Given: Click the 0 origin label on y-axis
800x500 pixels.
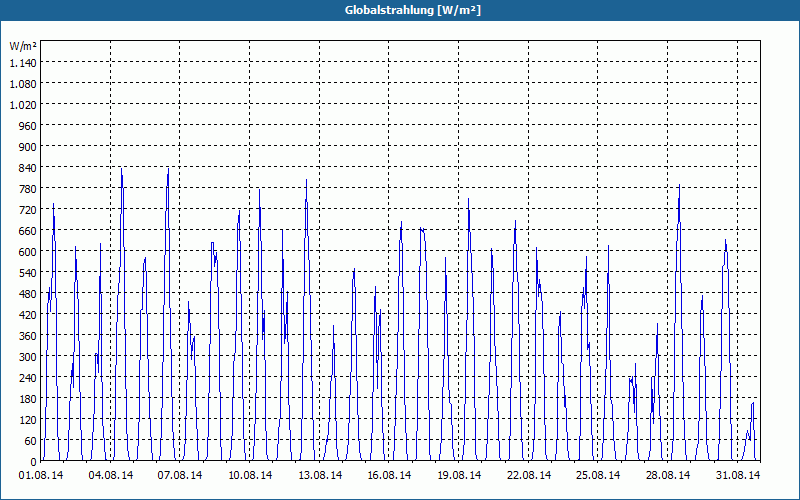Looking at the screenshot, I should pos(34,462).
